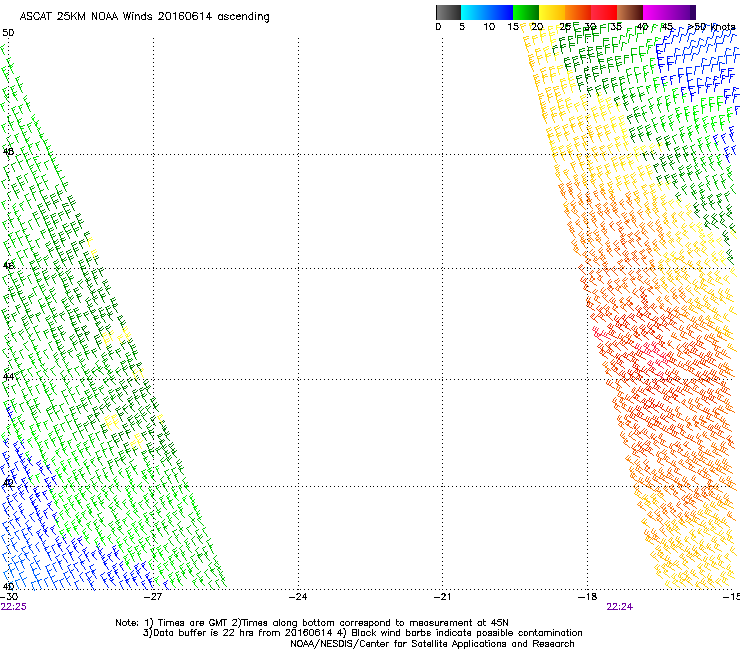Click the yellow 20-25 knots color segment

click(552, 12)
